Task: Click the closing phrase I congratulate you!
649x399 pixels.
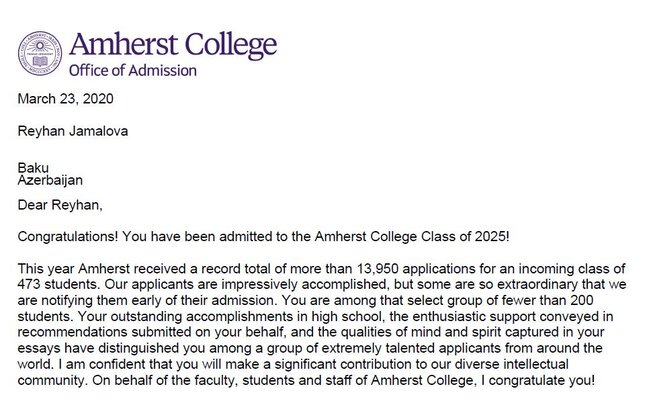Action: coord(536,380)
